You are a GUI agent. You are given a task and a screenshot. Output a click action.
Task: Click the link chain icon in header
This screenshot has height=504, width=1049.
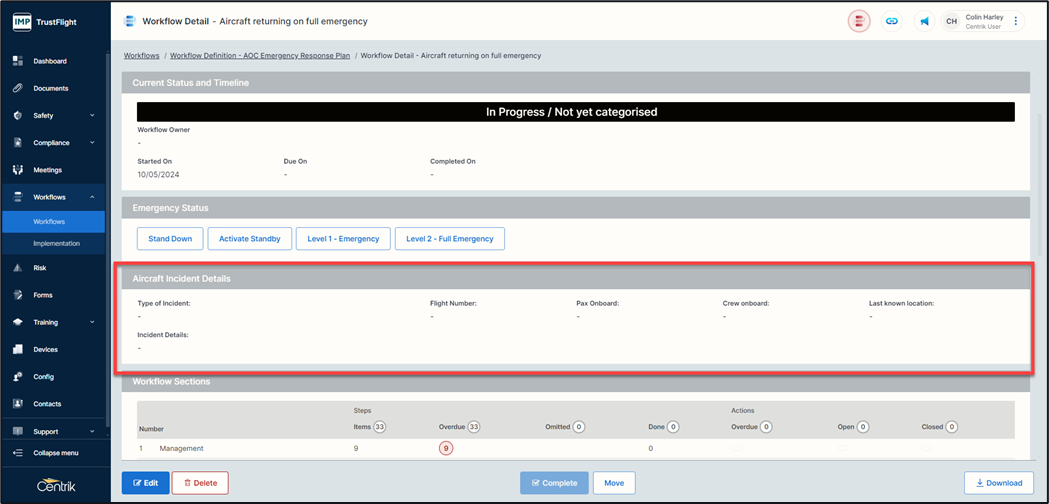coord(891,21)
